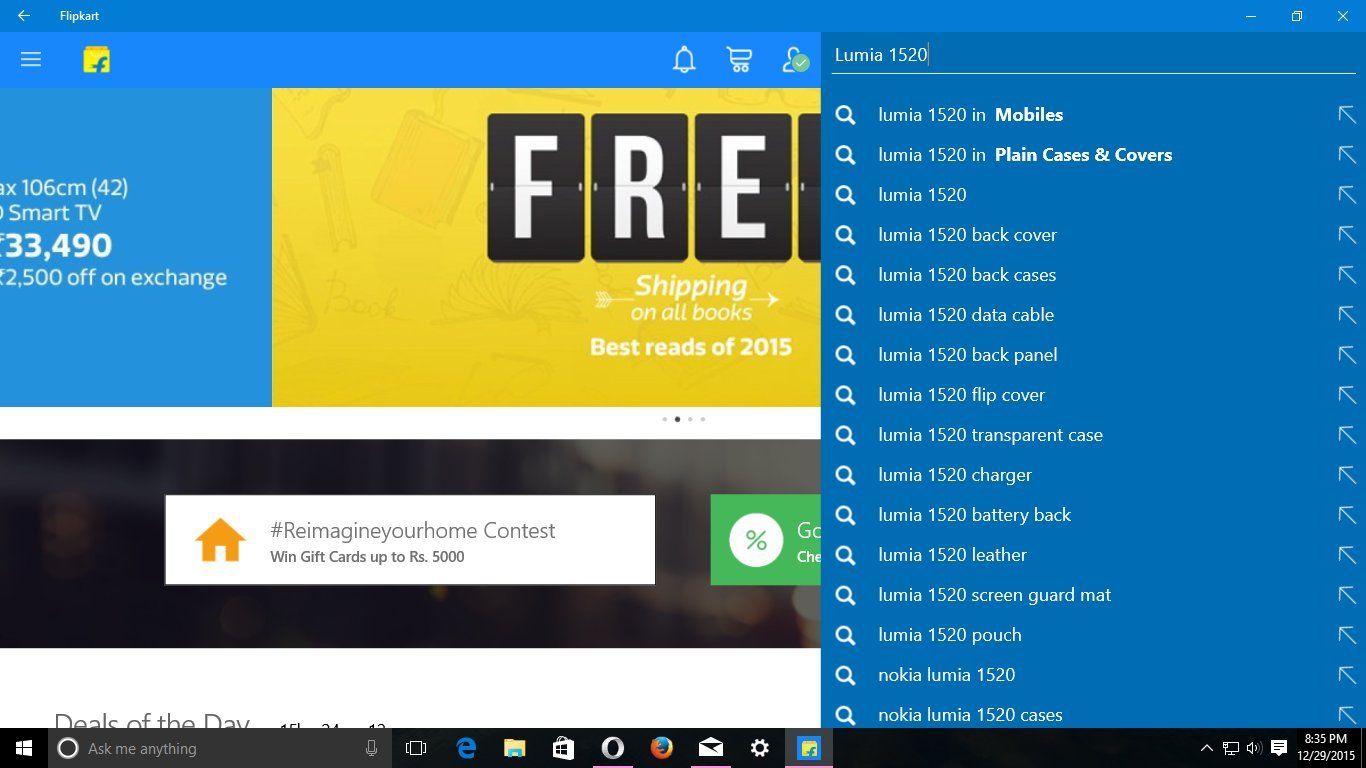
Task: Pick the 'lumia 1520 battery back' suggestion
Action: pos(1093,515)
